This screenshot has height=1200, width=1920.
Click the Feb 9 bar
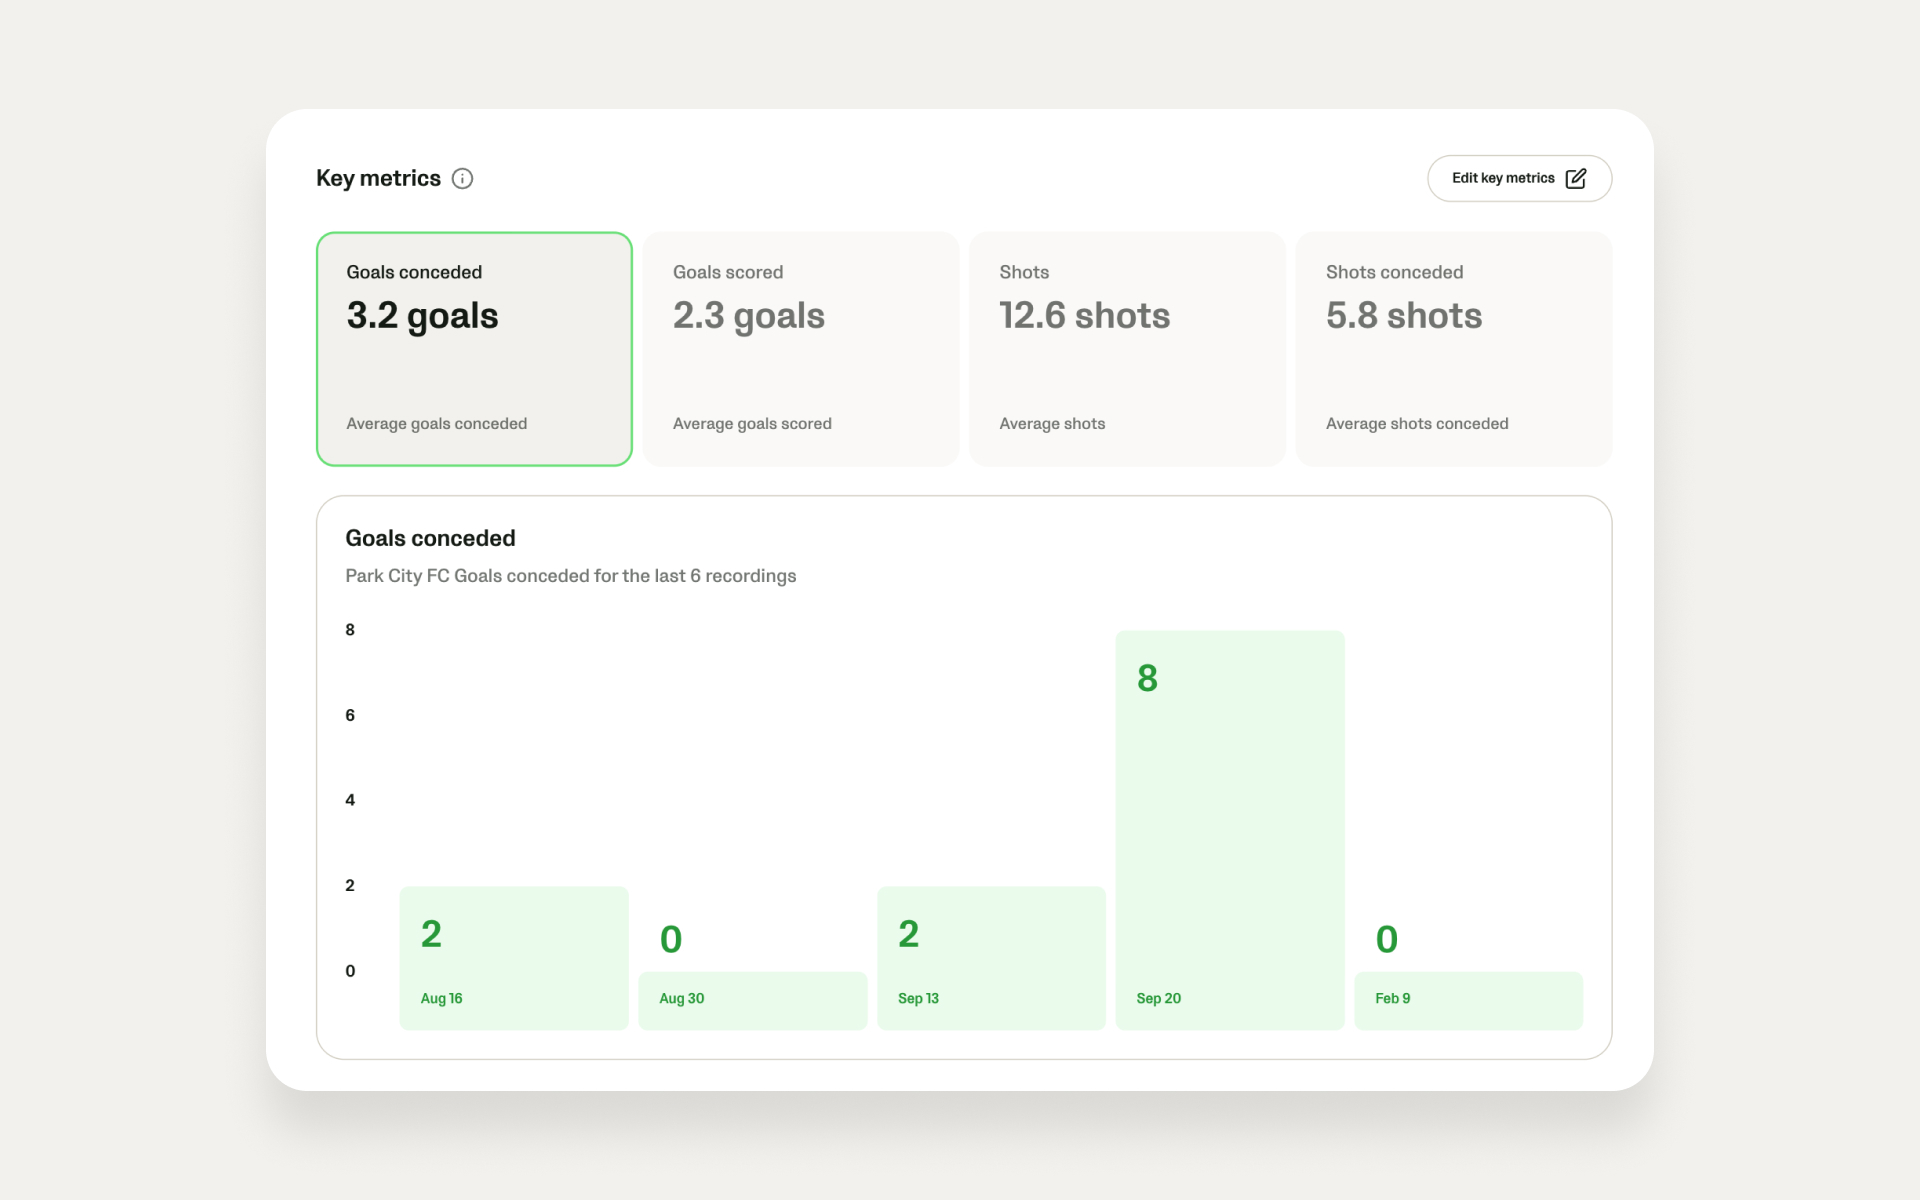point(1468,999)
